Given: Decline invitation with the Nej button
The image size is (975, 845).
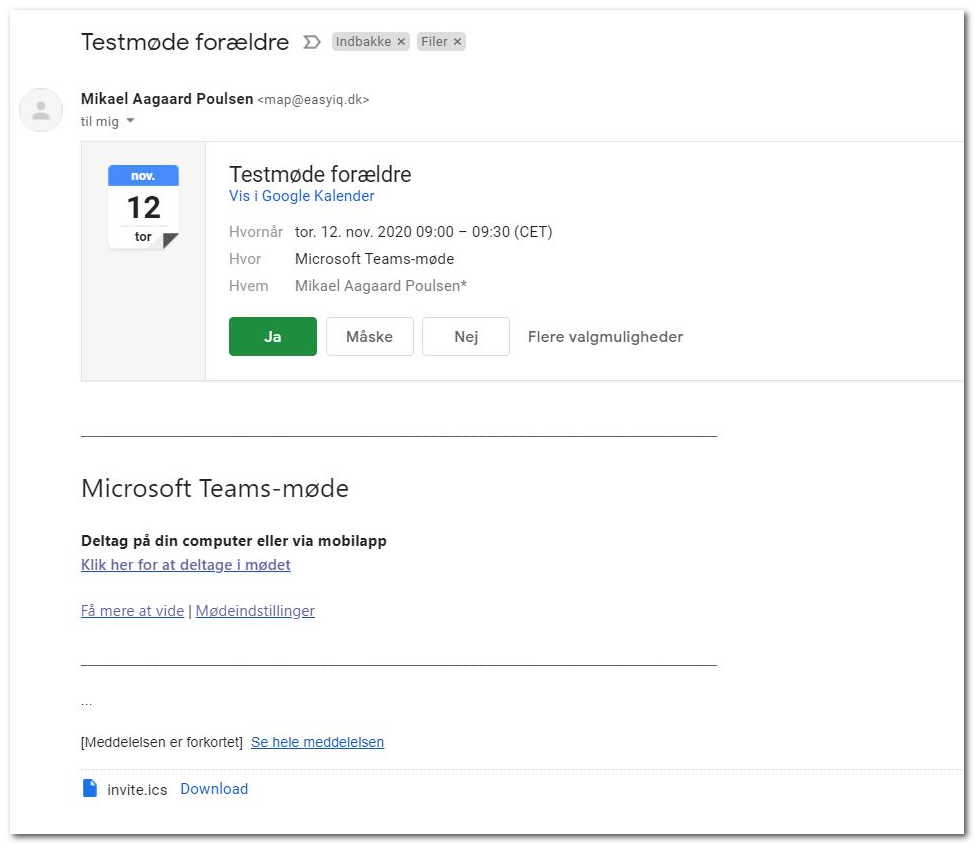Looking at the screenshot, I should coord(466,336).
